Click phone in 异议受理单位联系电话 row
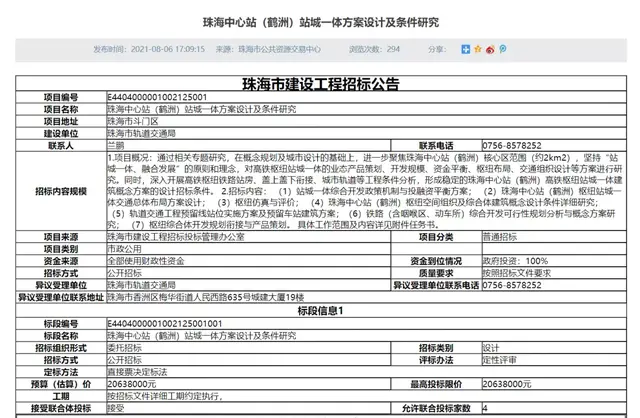Viewport: 640px width, 418px height. click(x=512, y=285)
